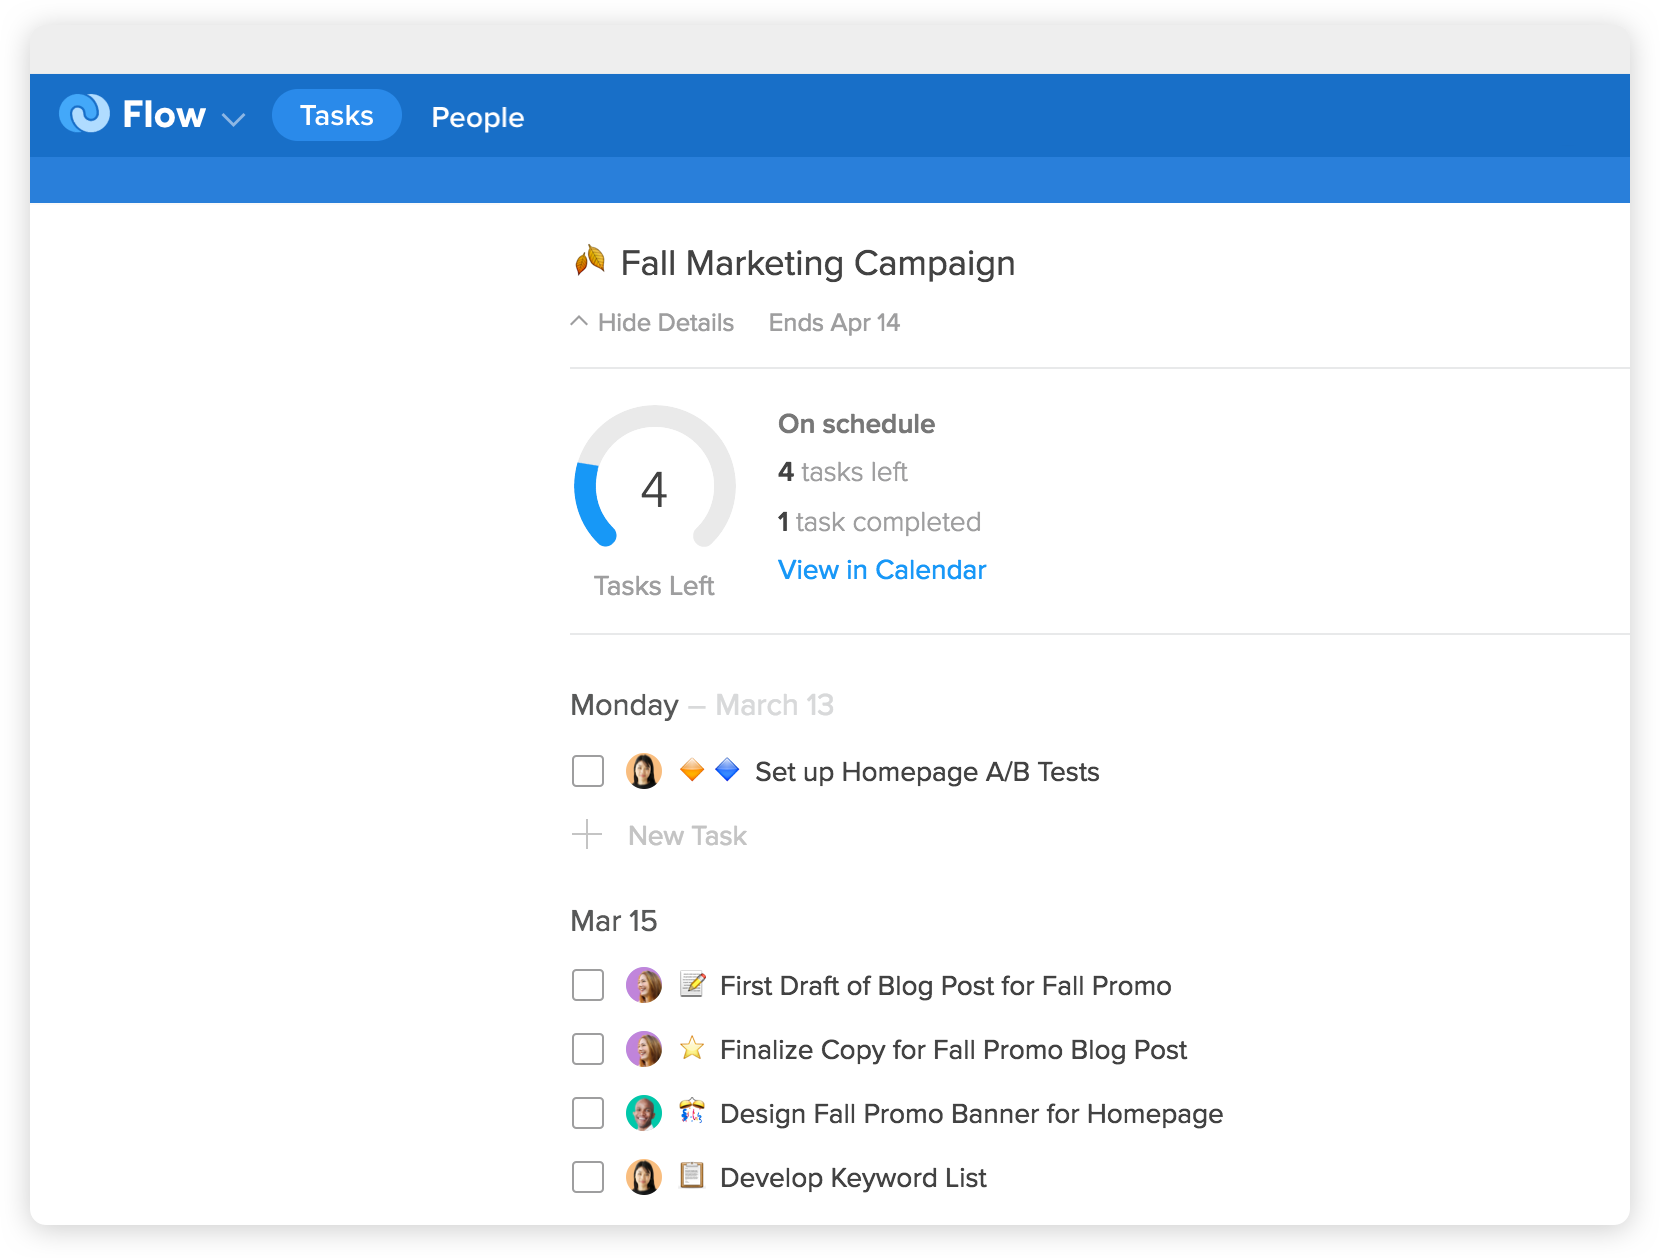Viewport: 1660px width, 1258px height.
Task: Collapse details via Hide Details
Action: [652, 322]
